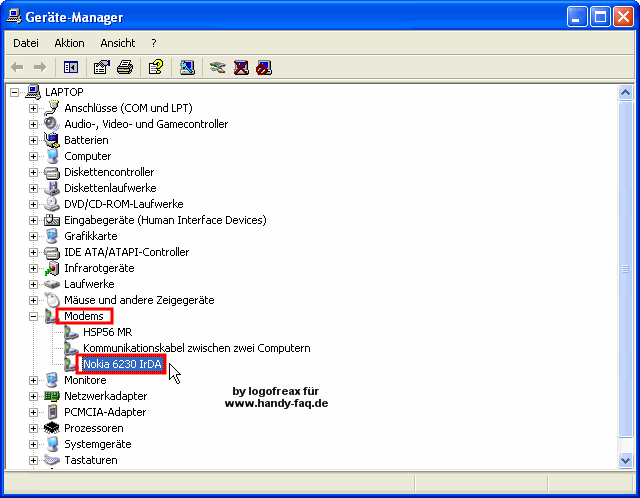
Task: Expand the Monitore node
Action: pos(33,380)
